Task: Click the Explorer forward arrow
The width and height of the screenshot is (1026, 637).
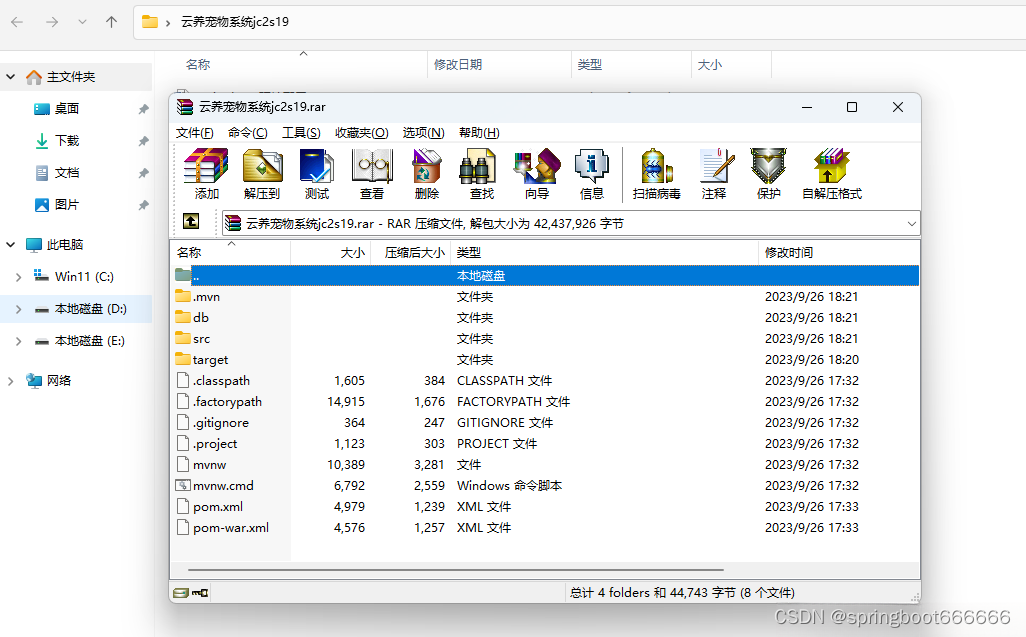Action: (52, 22)
